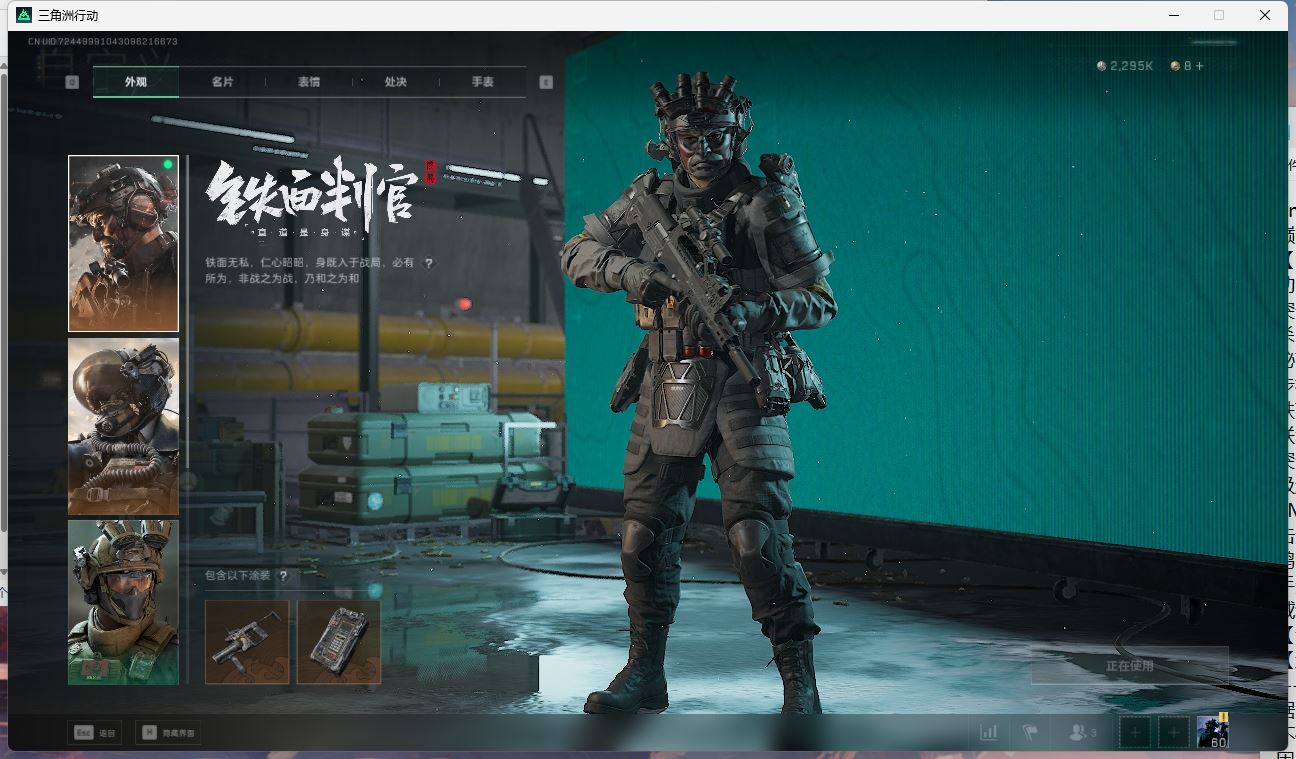The height and width of the screenshot is (759, 1296).
Task: Click the first empty teammate plus slot
Action: 1134,732
